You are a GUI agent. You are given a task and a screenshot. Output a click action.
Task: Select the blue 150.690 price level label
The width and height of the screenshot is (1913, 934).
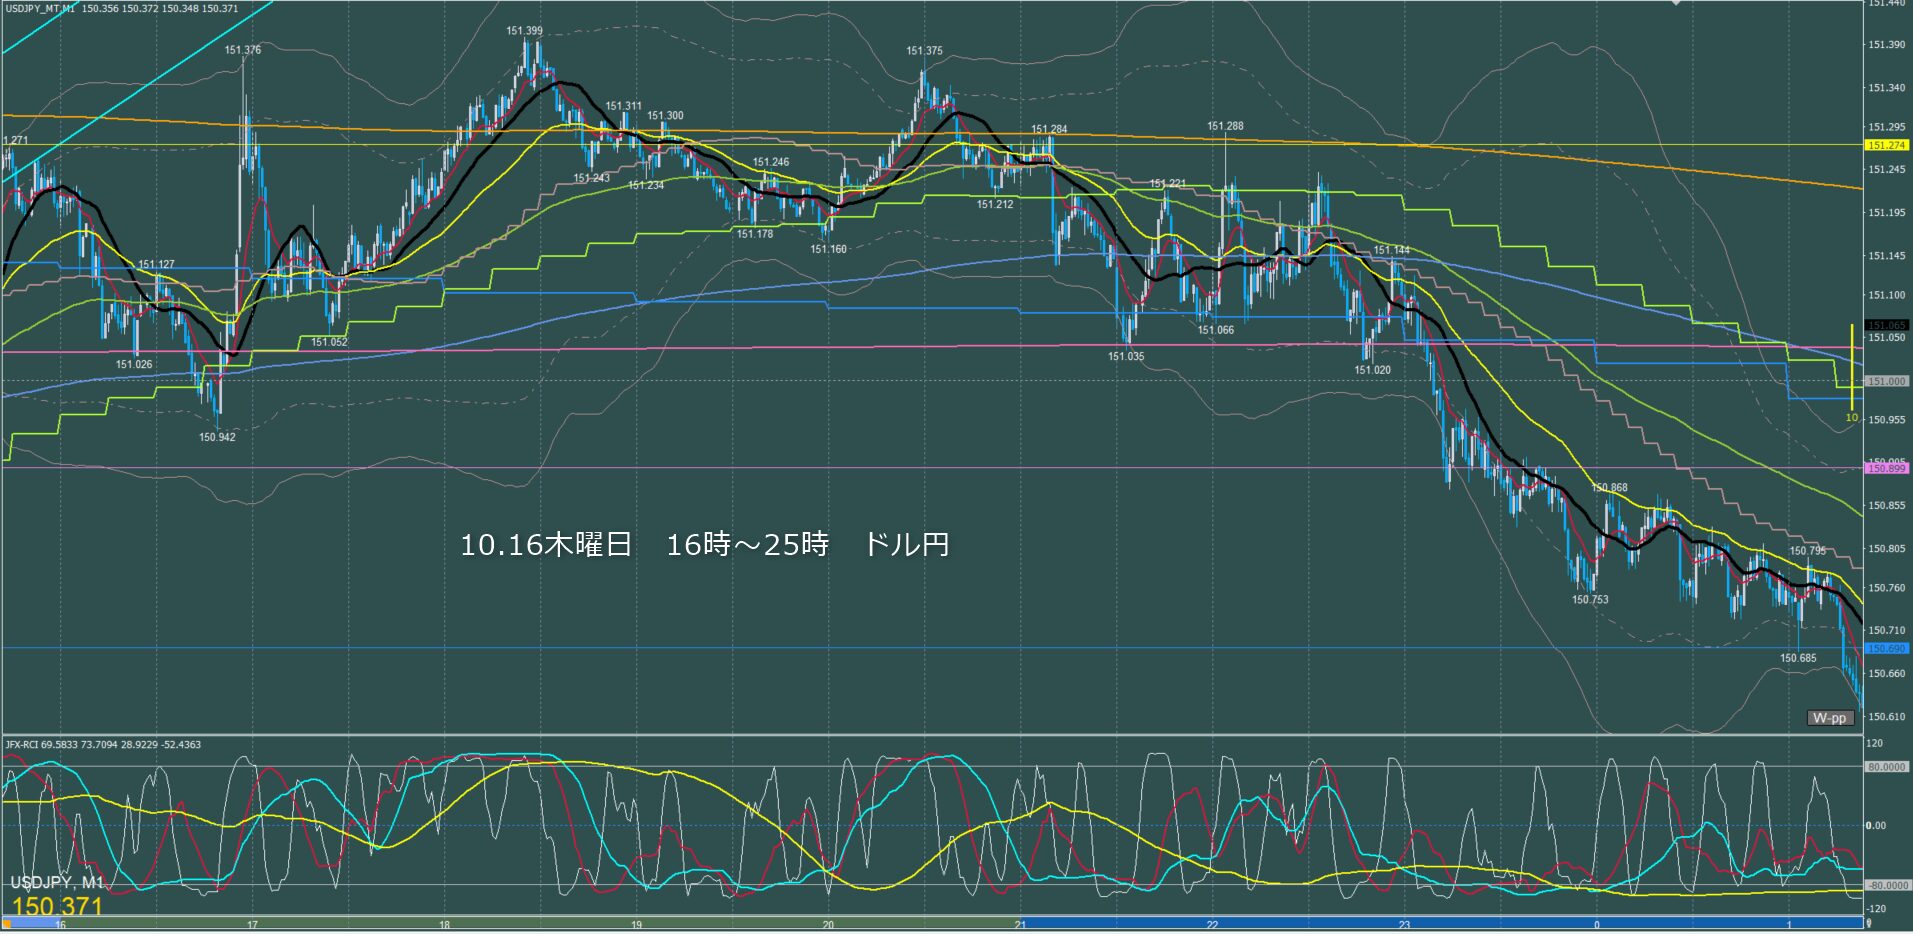tap(1886, 649)
